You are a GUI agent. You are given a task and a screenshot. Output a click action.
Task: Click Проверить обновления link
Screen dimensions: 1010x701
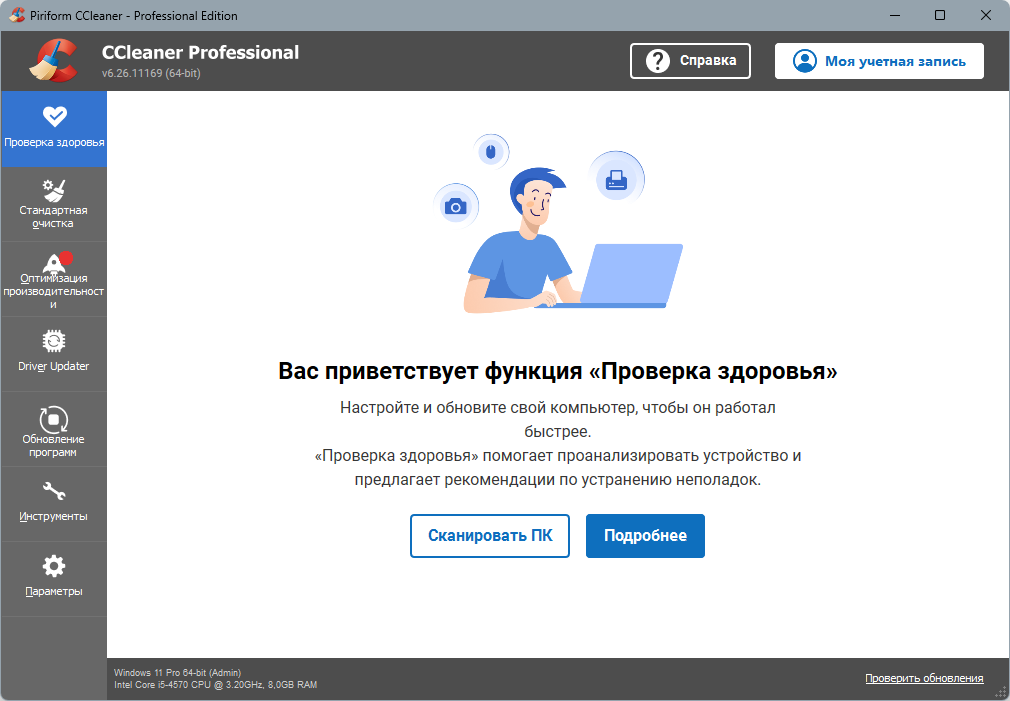pyautogui.click(x=924, y=678)
